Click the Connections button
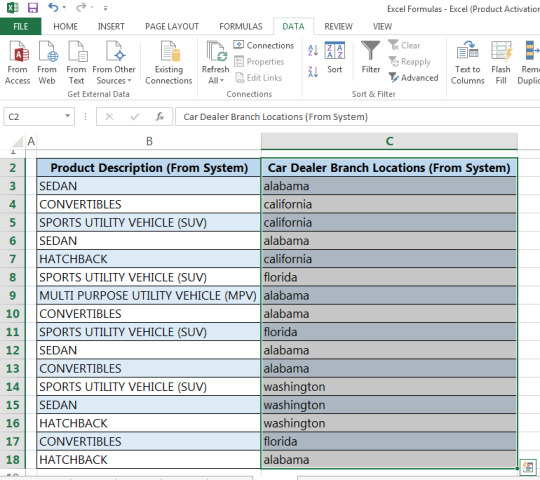The width and height of the screenshot is (540, 480). (264, 45)
